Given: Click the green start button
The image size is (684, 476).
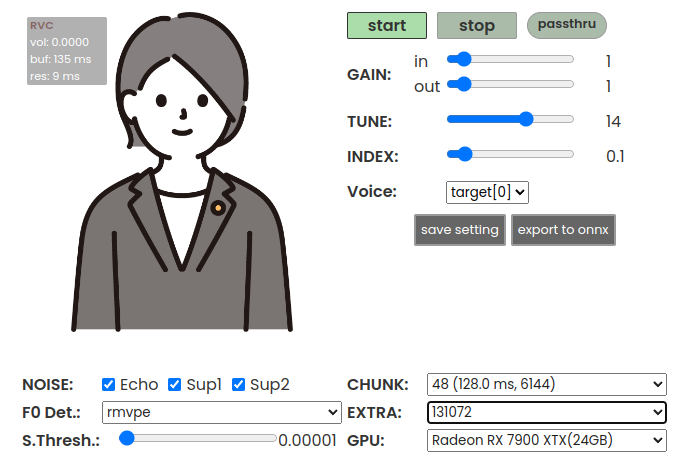Looking at the screenshot, I should (386, 26).
